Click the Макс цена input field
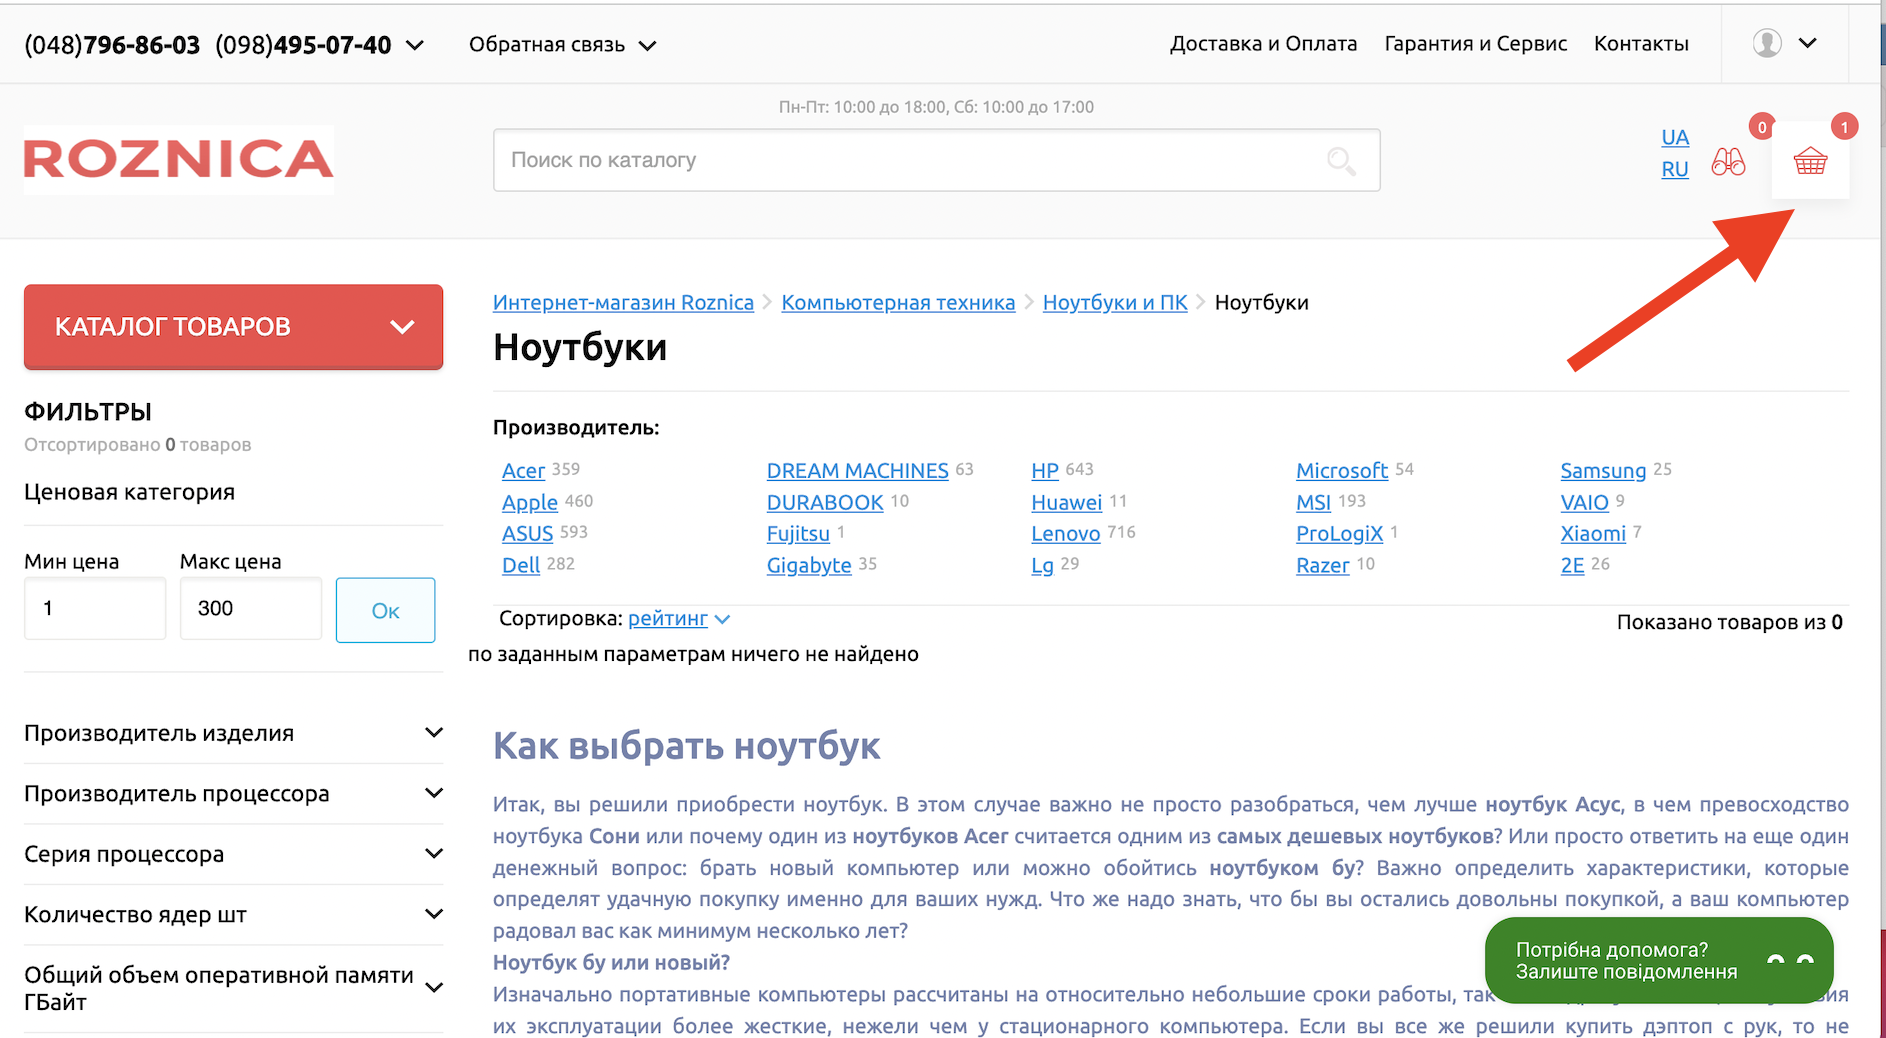 [x=250, y=608]
